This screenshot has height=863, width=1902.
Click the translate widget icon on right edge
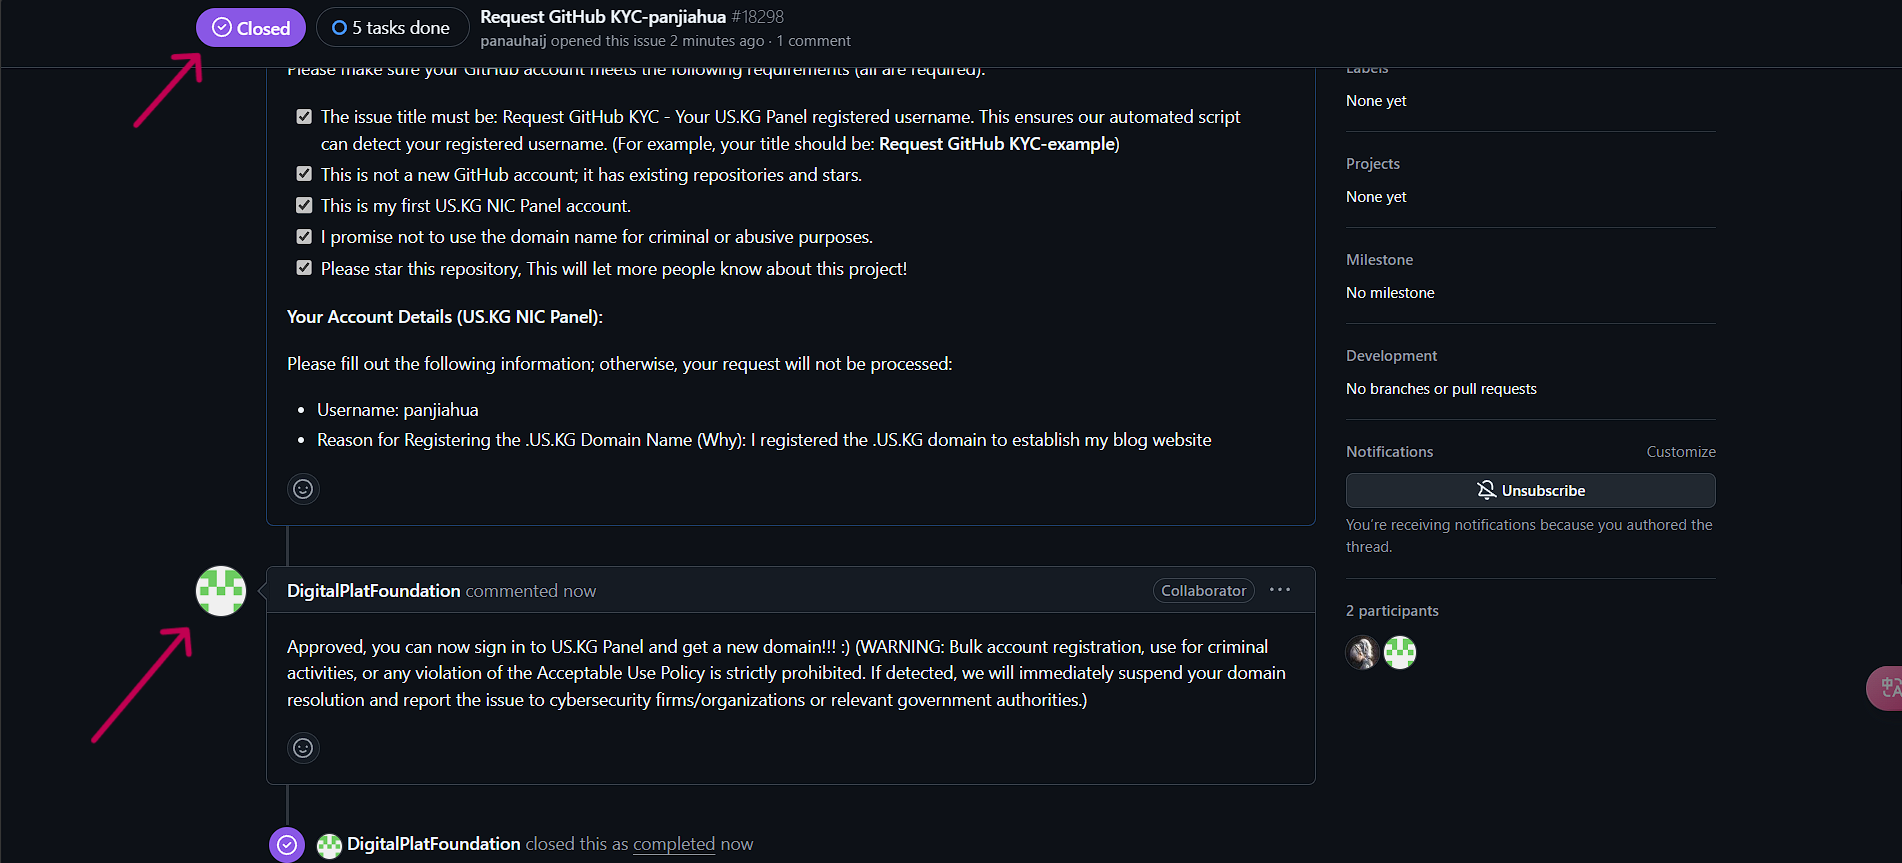pos(1888,688)
